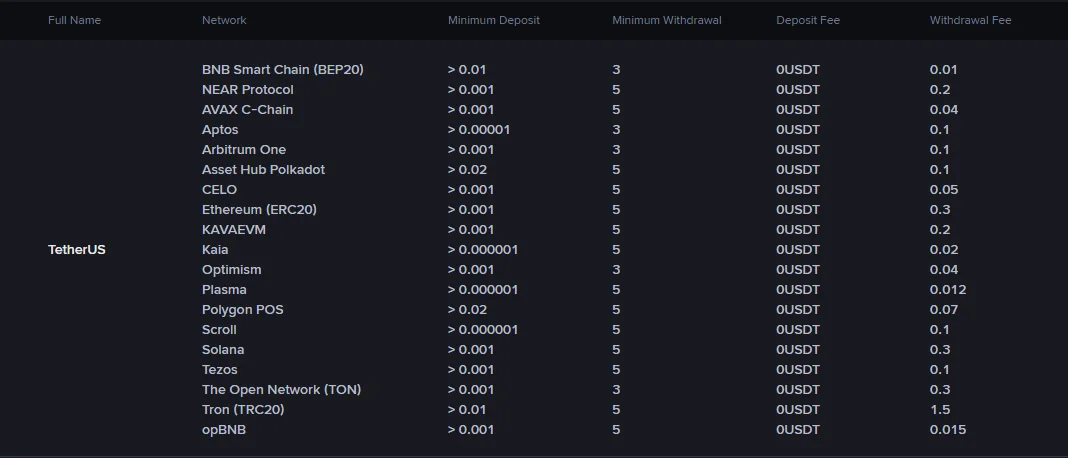This screenshot has height=458, width=1068.
Task: Select NEAR Protocol network row
Action: coord(248,89)
